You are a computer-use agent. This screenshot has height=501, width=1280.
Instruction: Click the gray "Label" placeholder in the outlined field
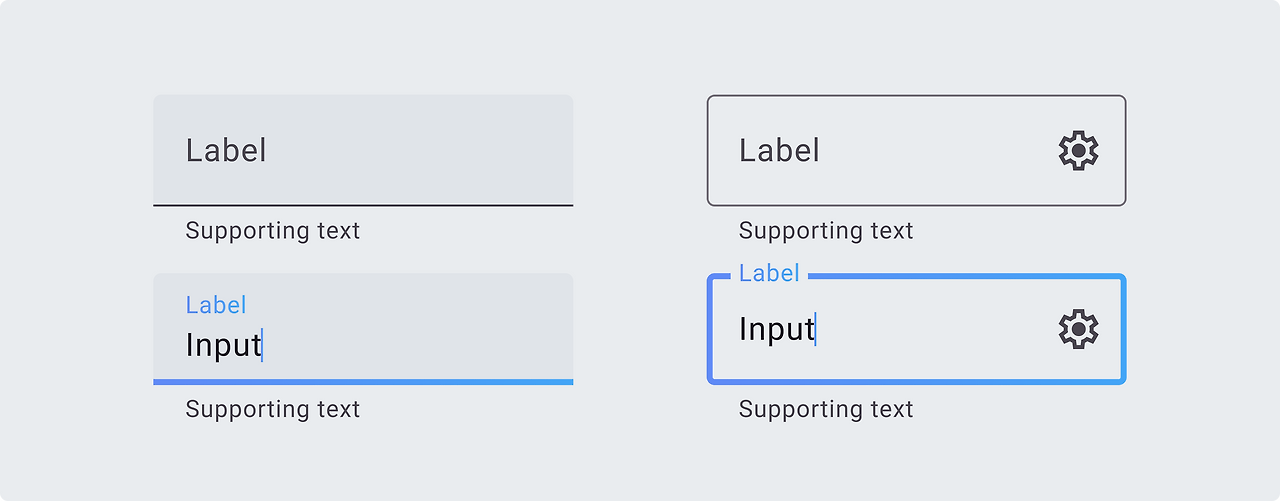coord(779,151)
